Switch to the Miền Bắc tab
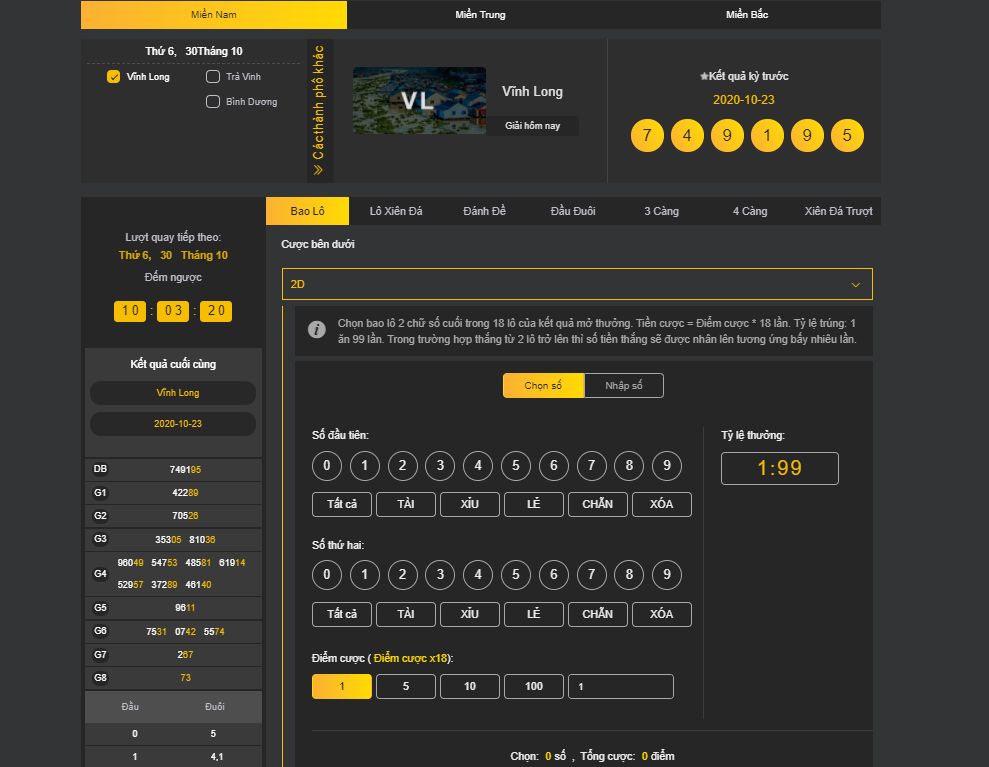Image resolution: width=989 pixels, height=767 pixels. pyautogui.click(x=746, y=15)
